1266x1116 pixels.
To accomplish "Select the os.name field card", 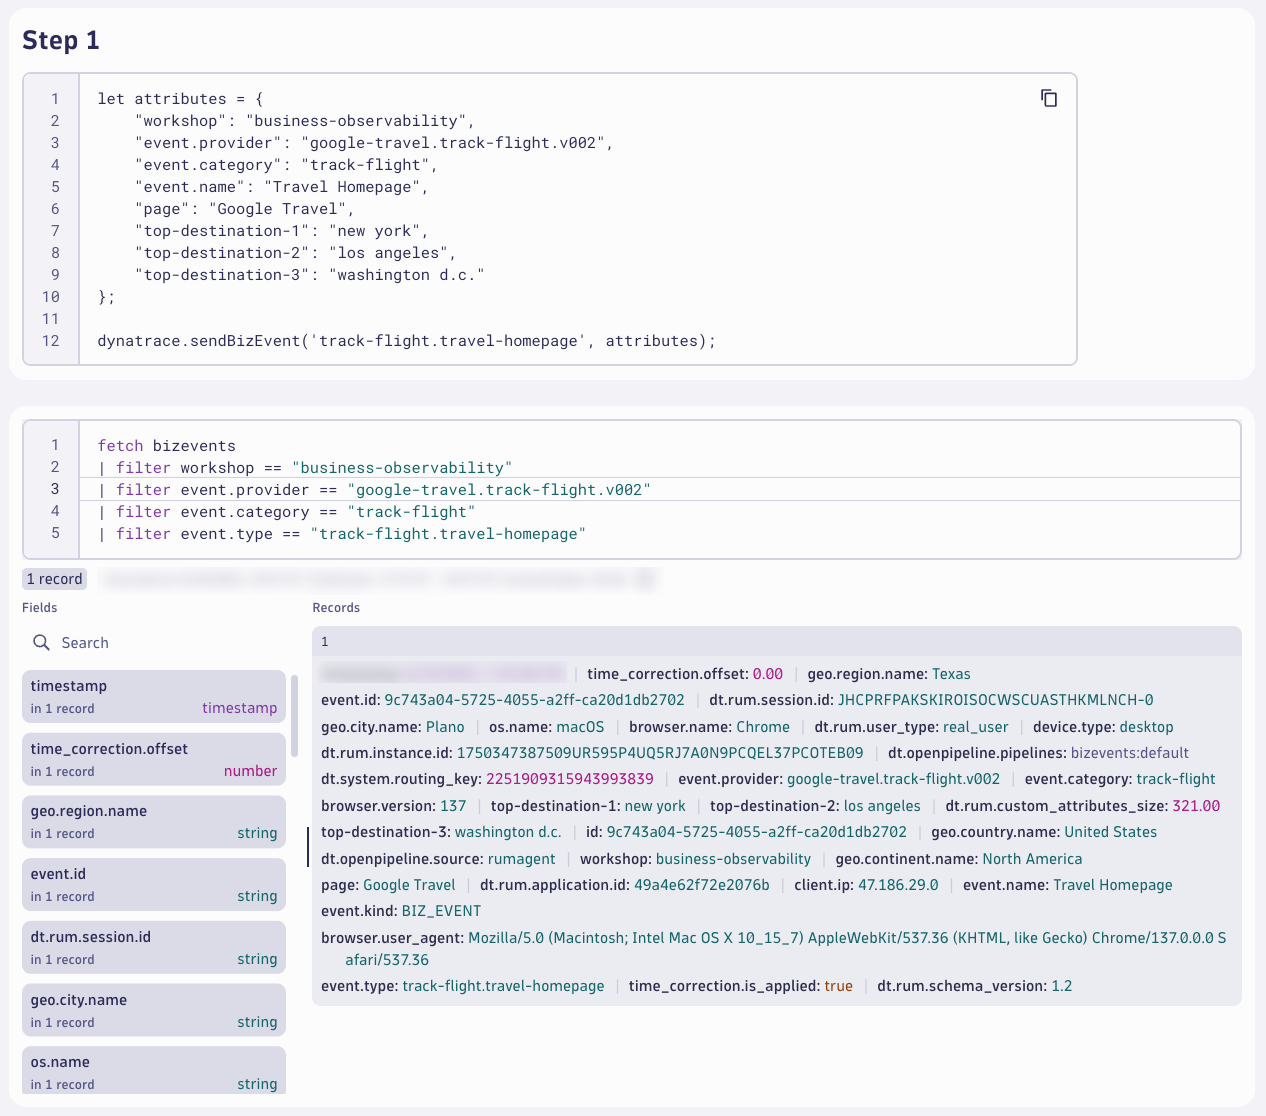I will point(154,1070).
